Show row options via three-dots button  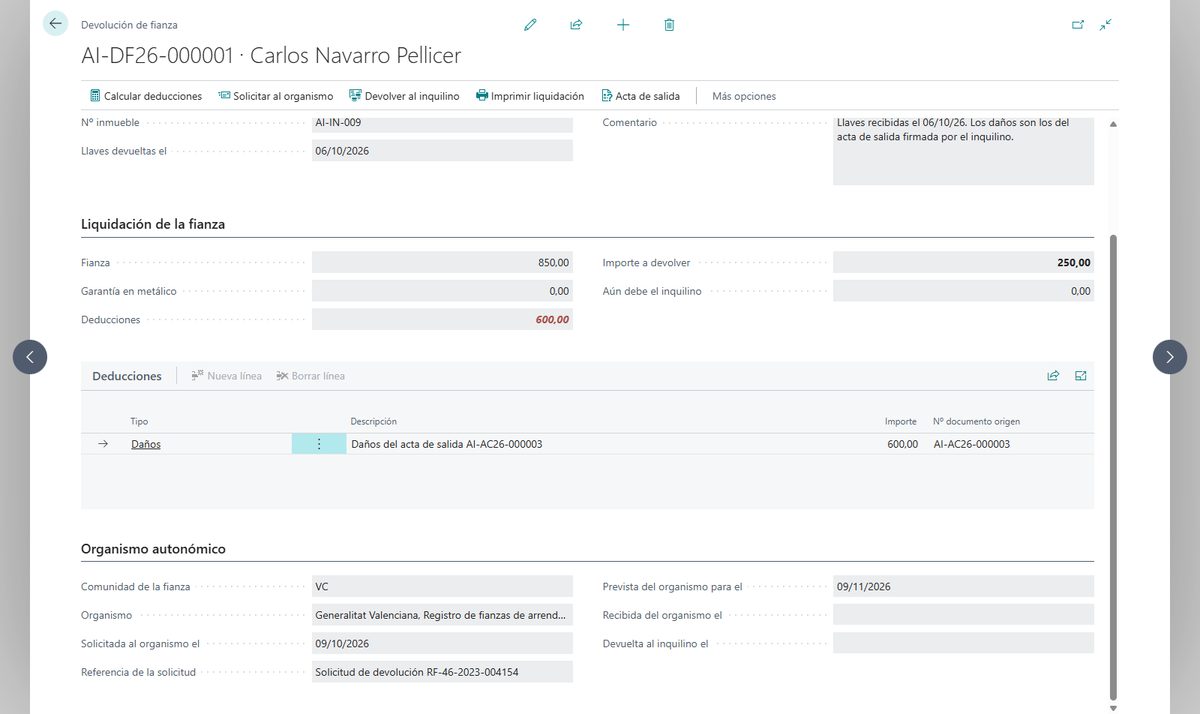coord(319,444)
